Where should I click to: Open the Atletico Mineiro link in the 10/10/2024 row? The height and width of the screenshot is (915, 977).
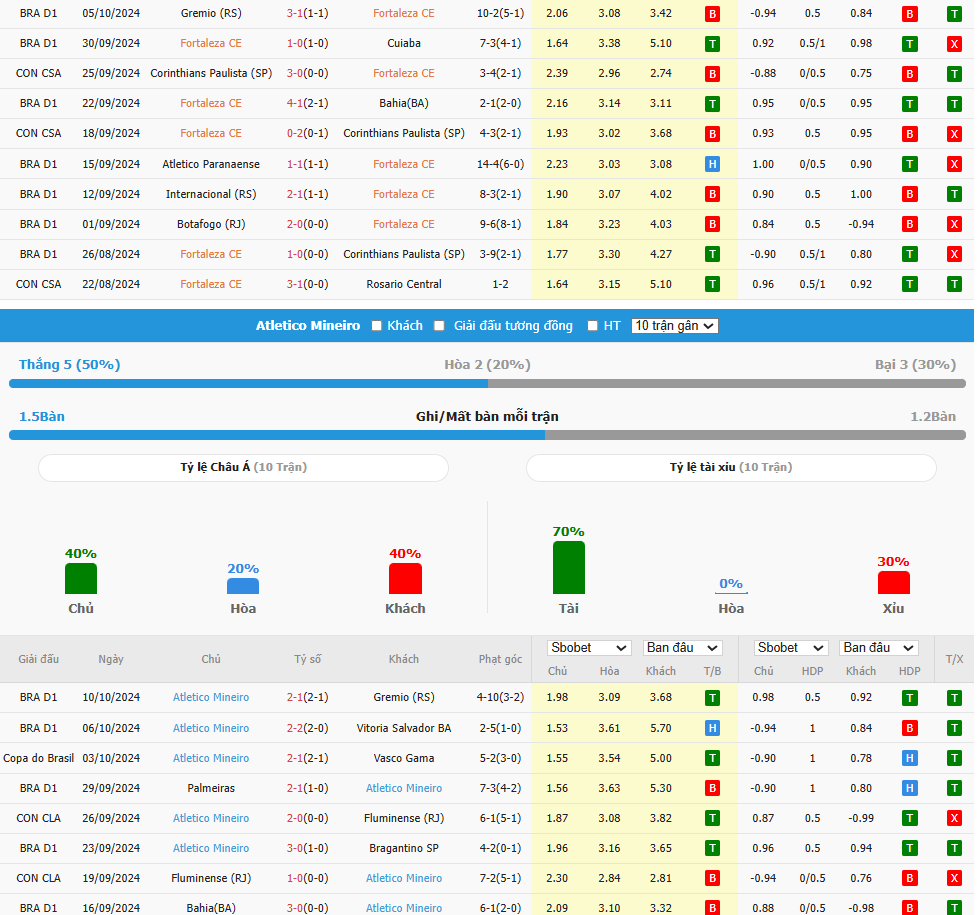click(211, 697)
